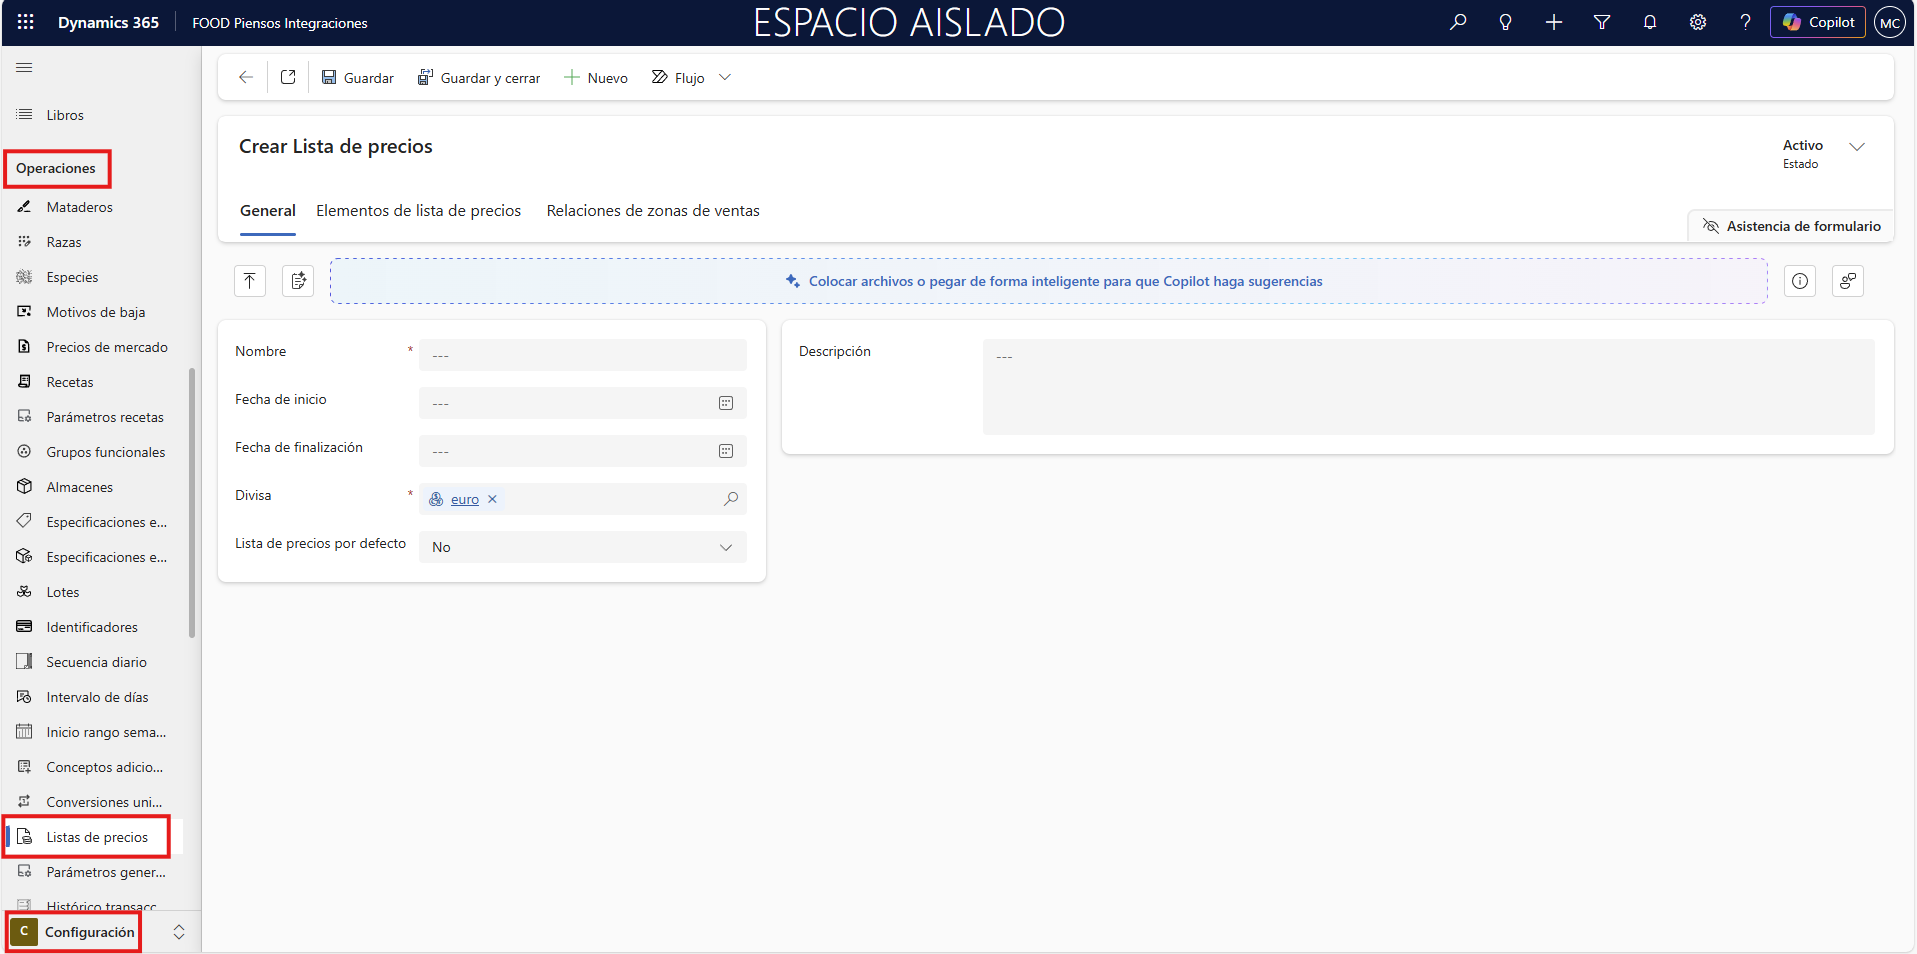Image resolution: width=1917 pixels, height=954 pixels.
Task: Click Guardar y cerrar
Action: tap(479, 78)
